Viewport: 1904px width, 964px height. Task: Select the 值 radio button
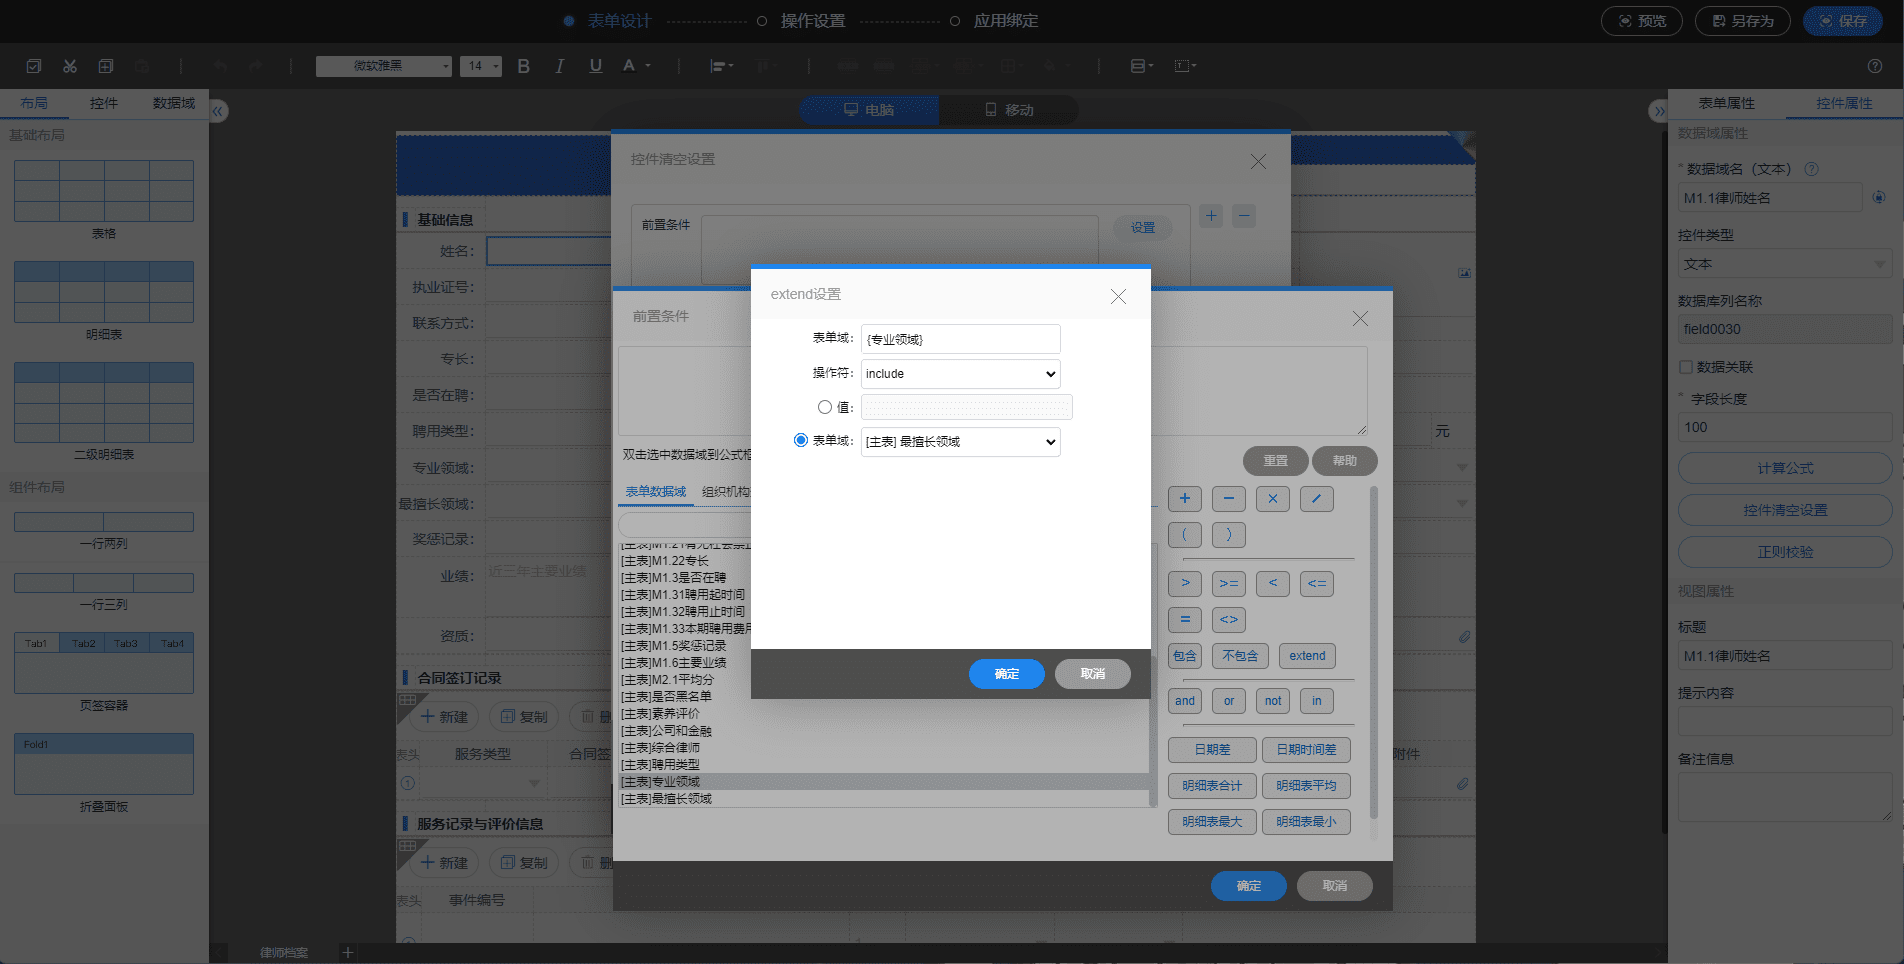click(x=825, y=407)
